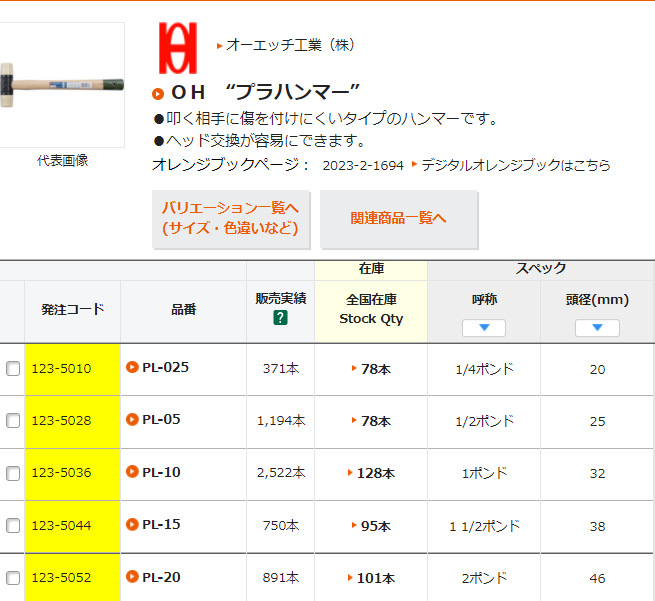The image size is (655, 601).
Task: Open the 呼称 column filter dropdown
Action: coord(484,327)
